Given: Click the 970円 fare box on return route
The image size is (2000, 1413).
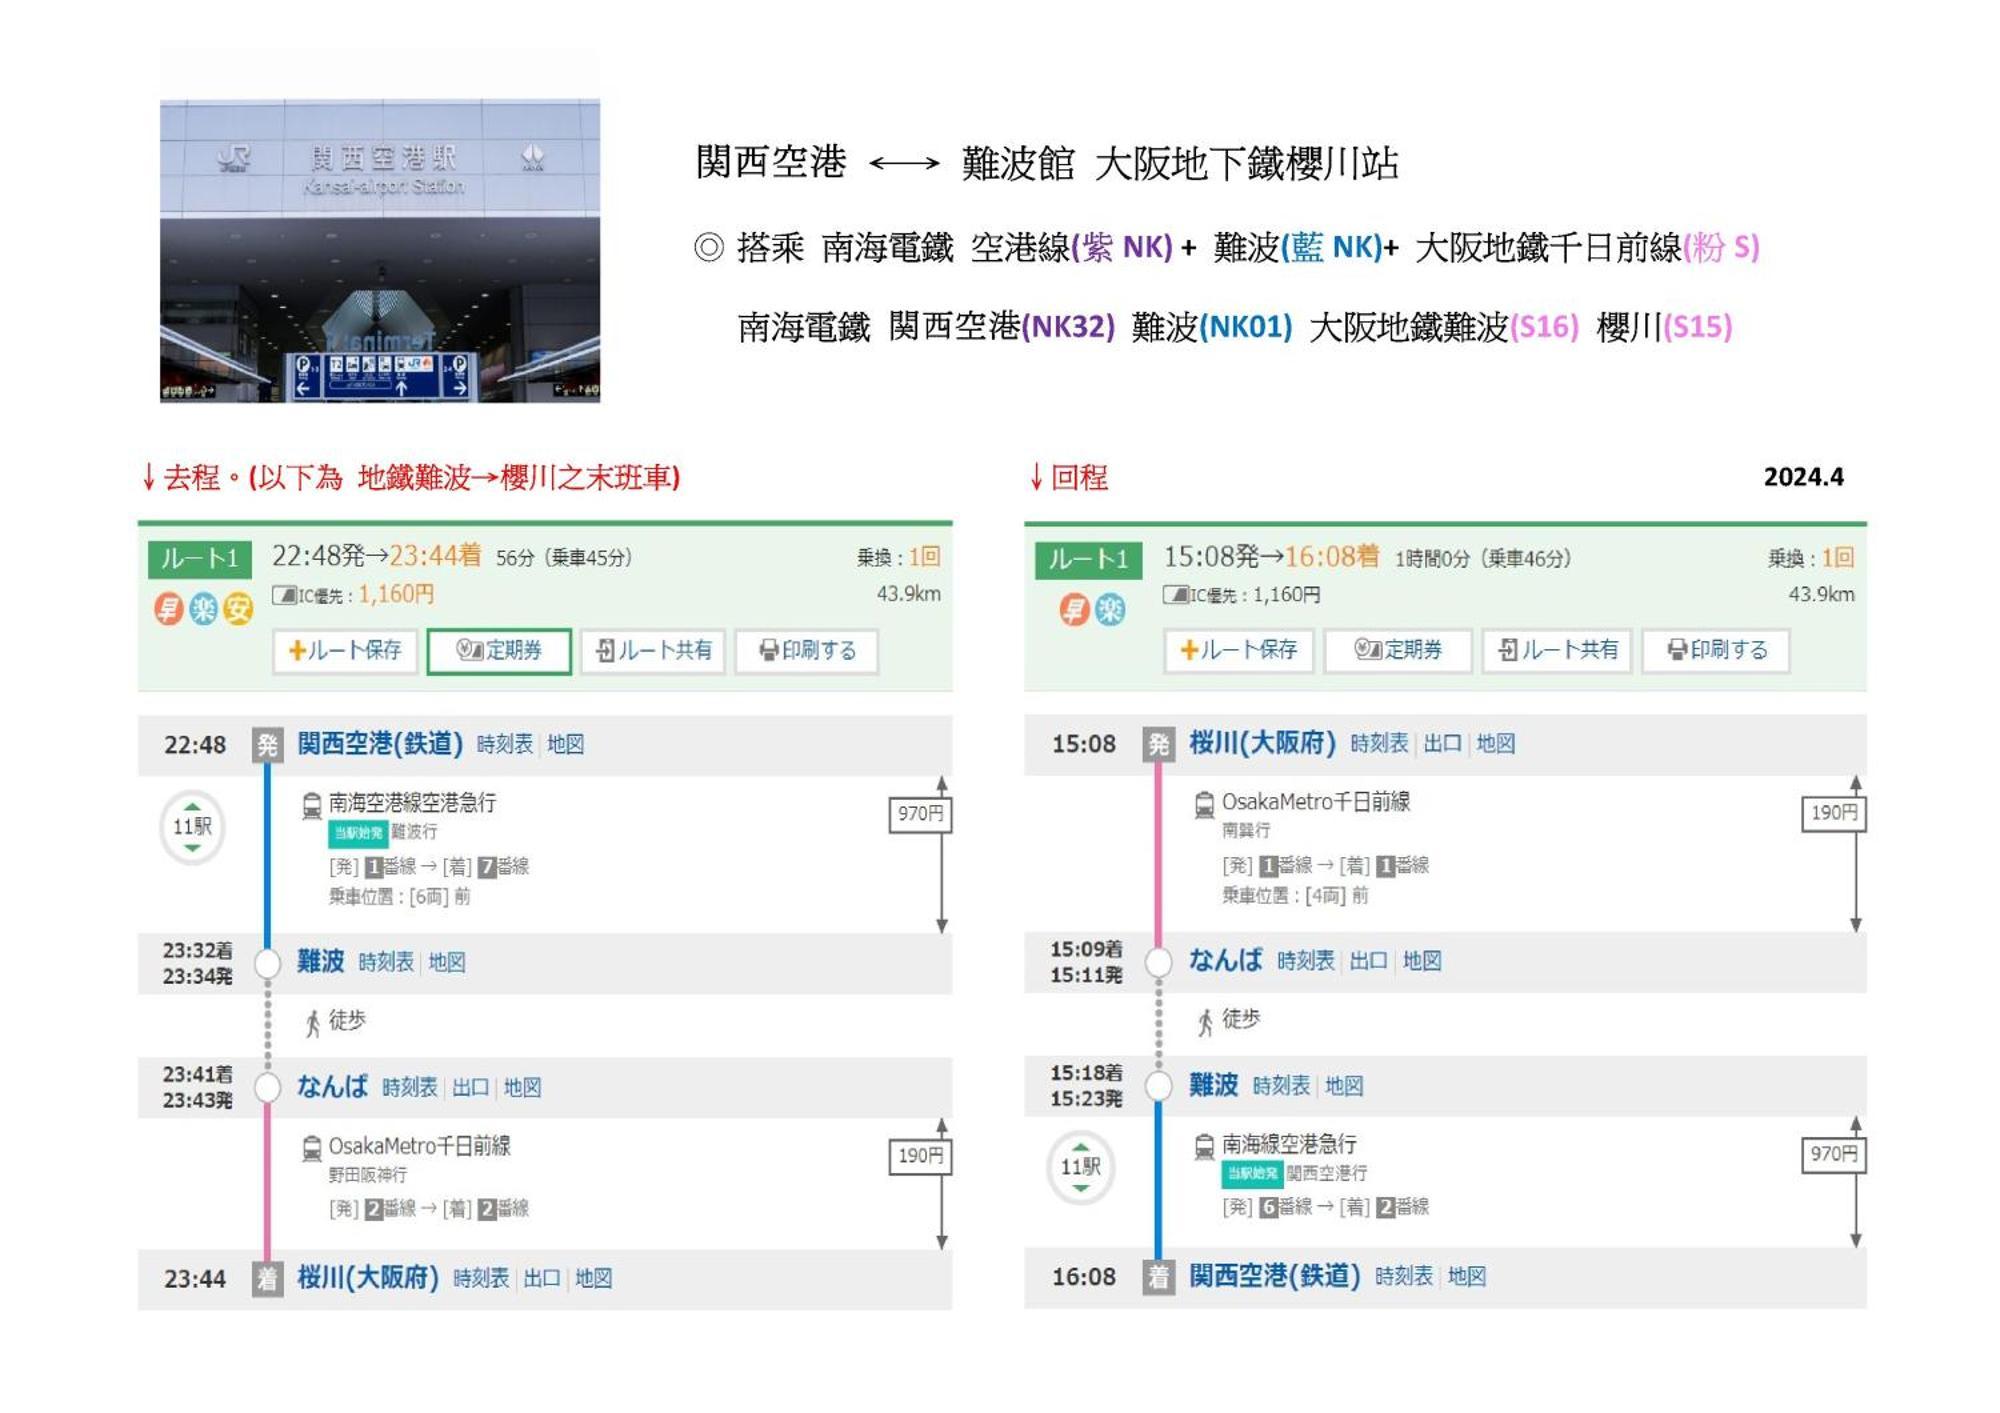Looking at the screenshot, I should point(1834,1155).
